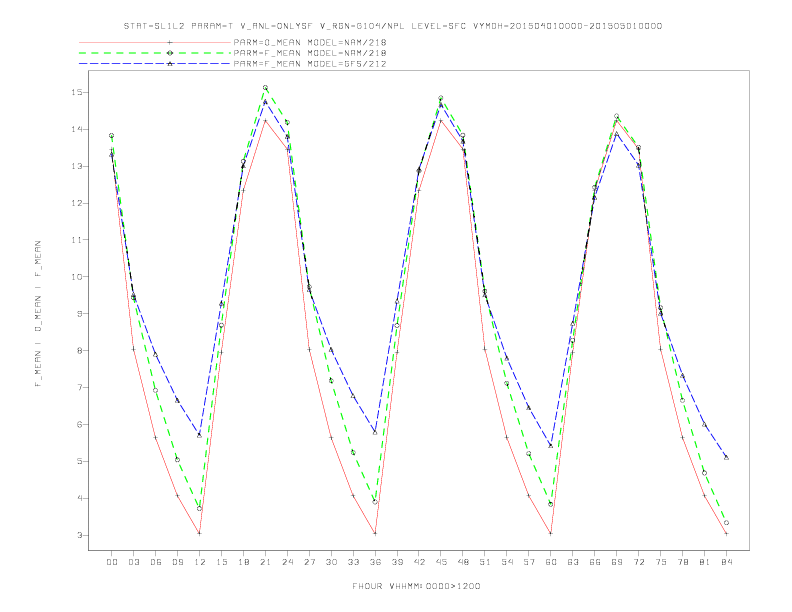Click the green NAM peak marker at hour 21

click(265, 88)
